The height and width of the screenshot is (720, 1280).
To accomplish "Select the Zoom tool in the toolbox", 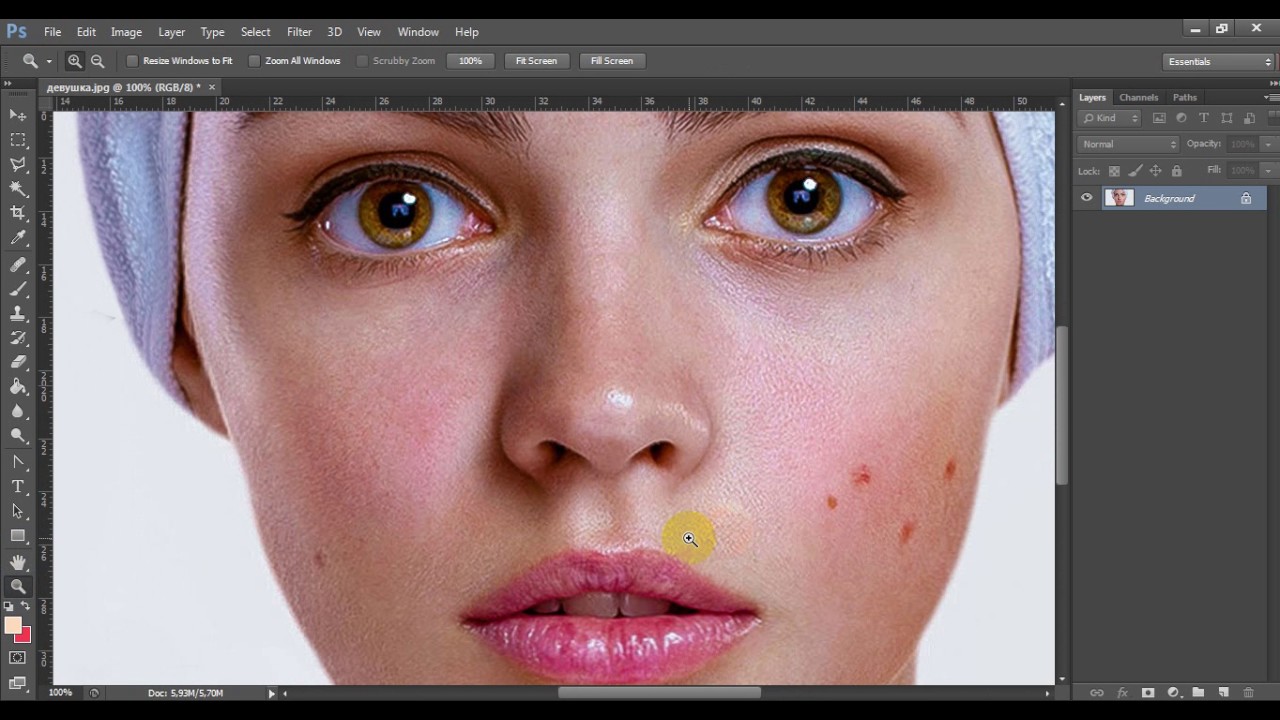I will pos(18,587).
